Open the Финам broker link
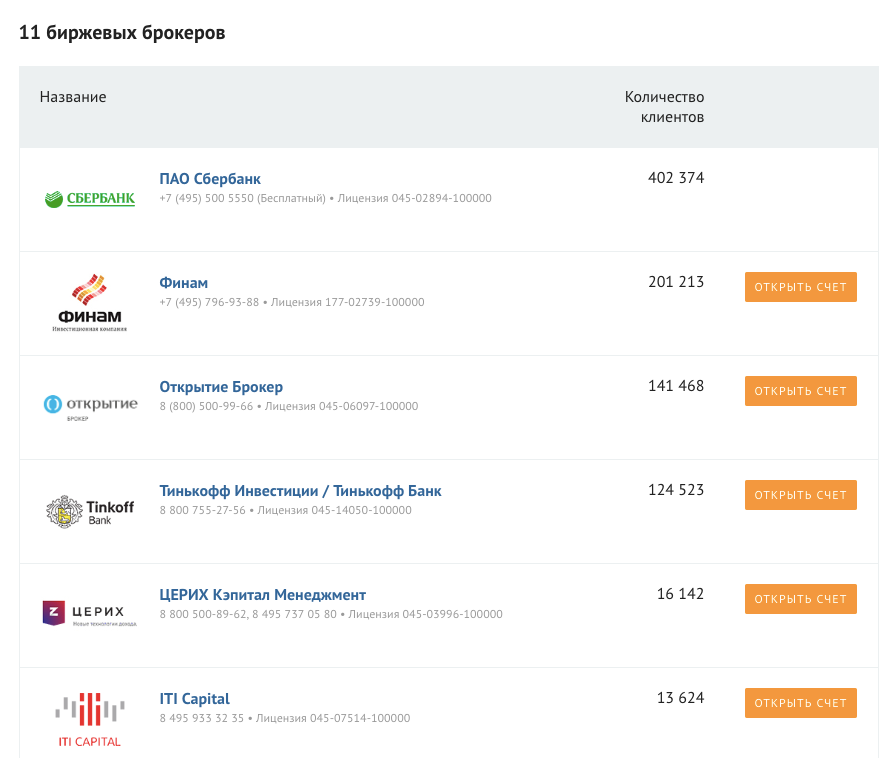Image resolution: width=880 pixels, height=758 pixels. coord(184,283)
